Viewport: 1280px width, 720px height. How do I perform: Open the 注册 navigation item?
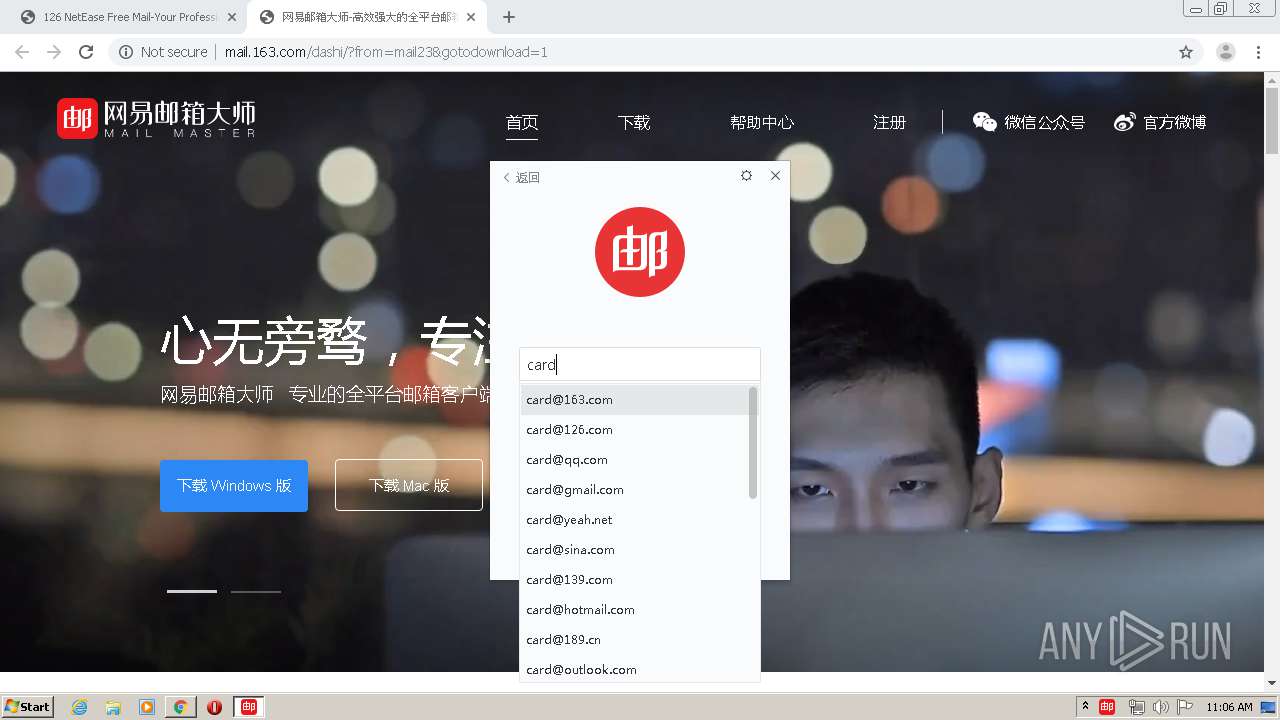(x=889, y=122)
